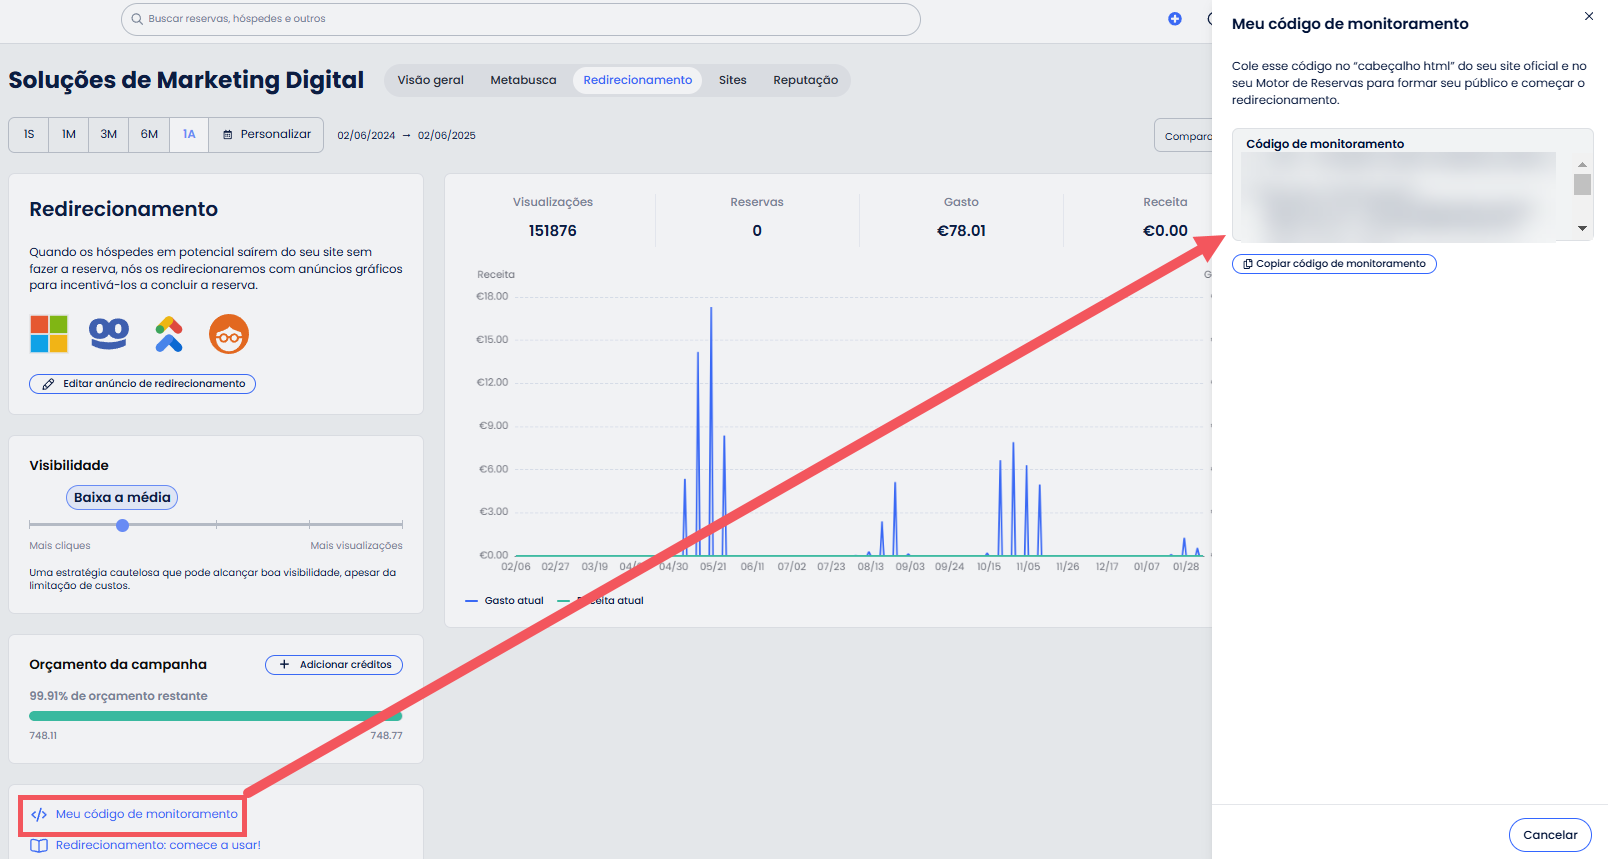Viewport: 1608px width, 859px height.
Task: Click the monitoring code text area
Action: [1400, 195]
